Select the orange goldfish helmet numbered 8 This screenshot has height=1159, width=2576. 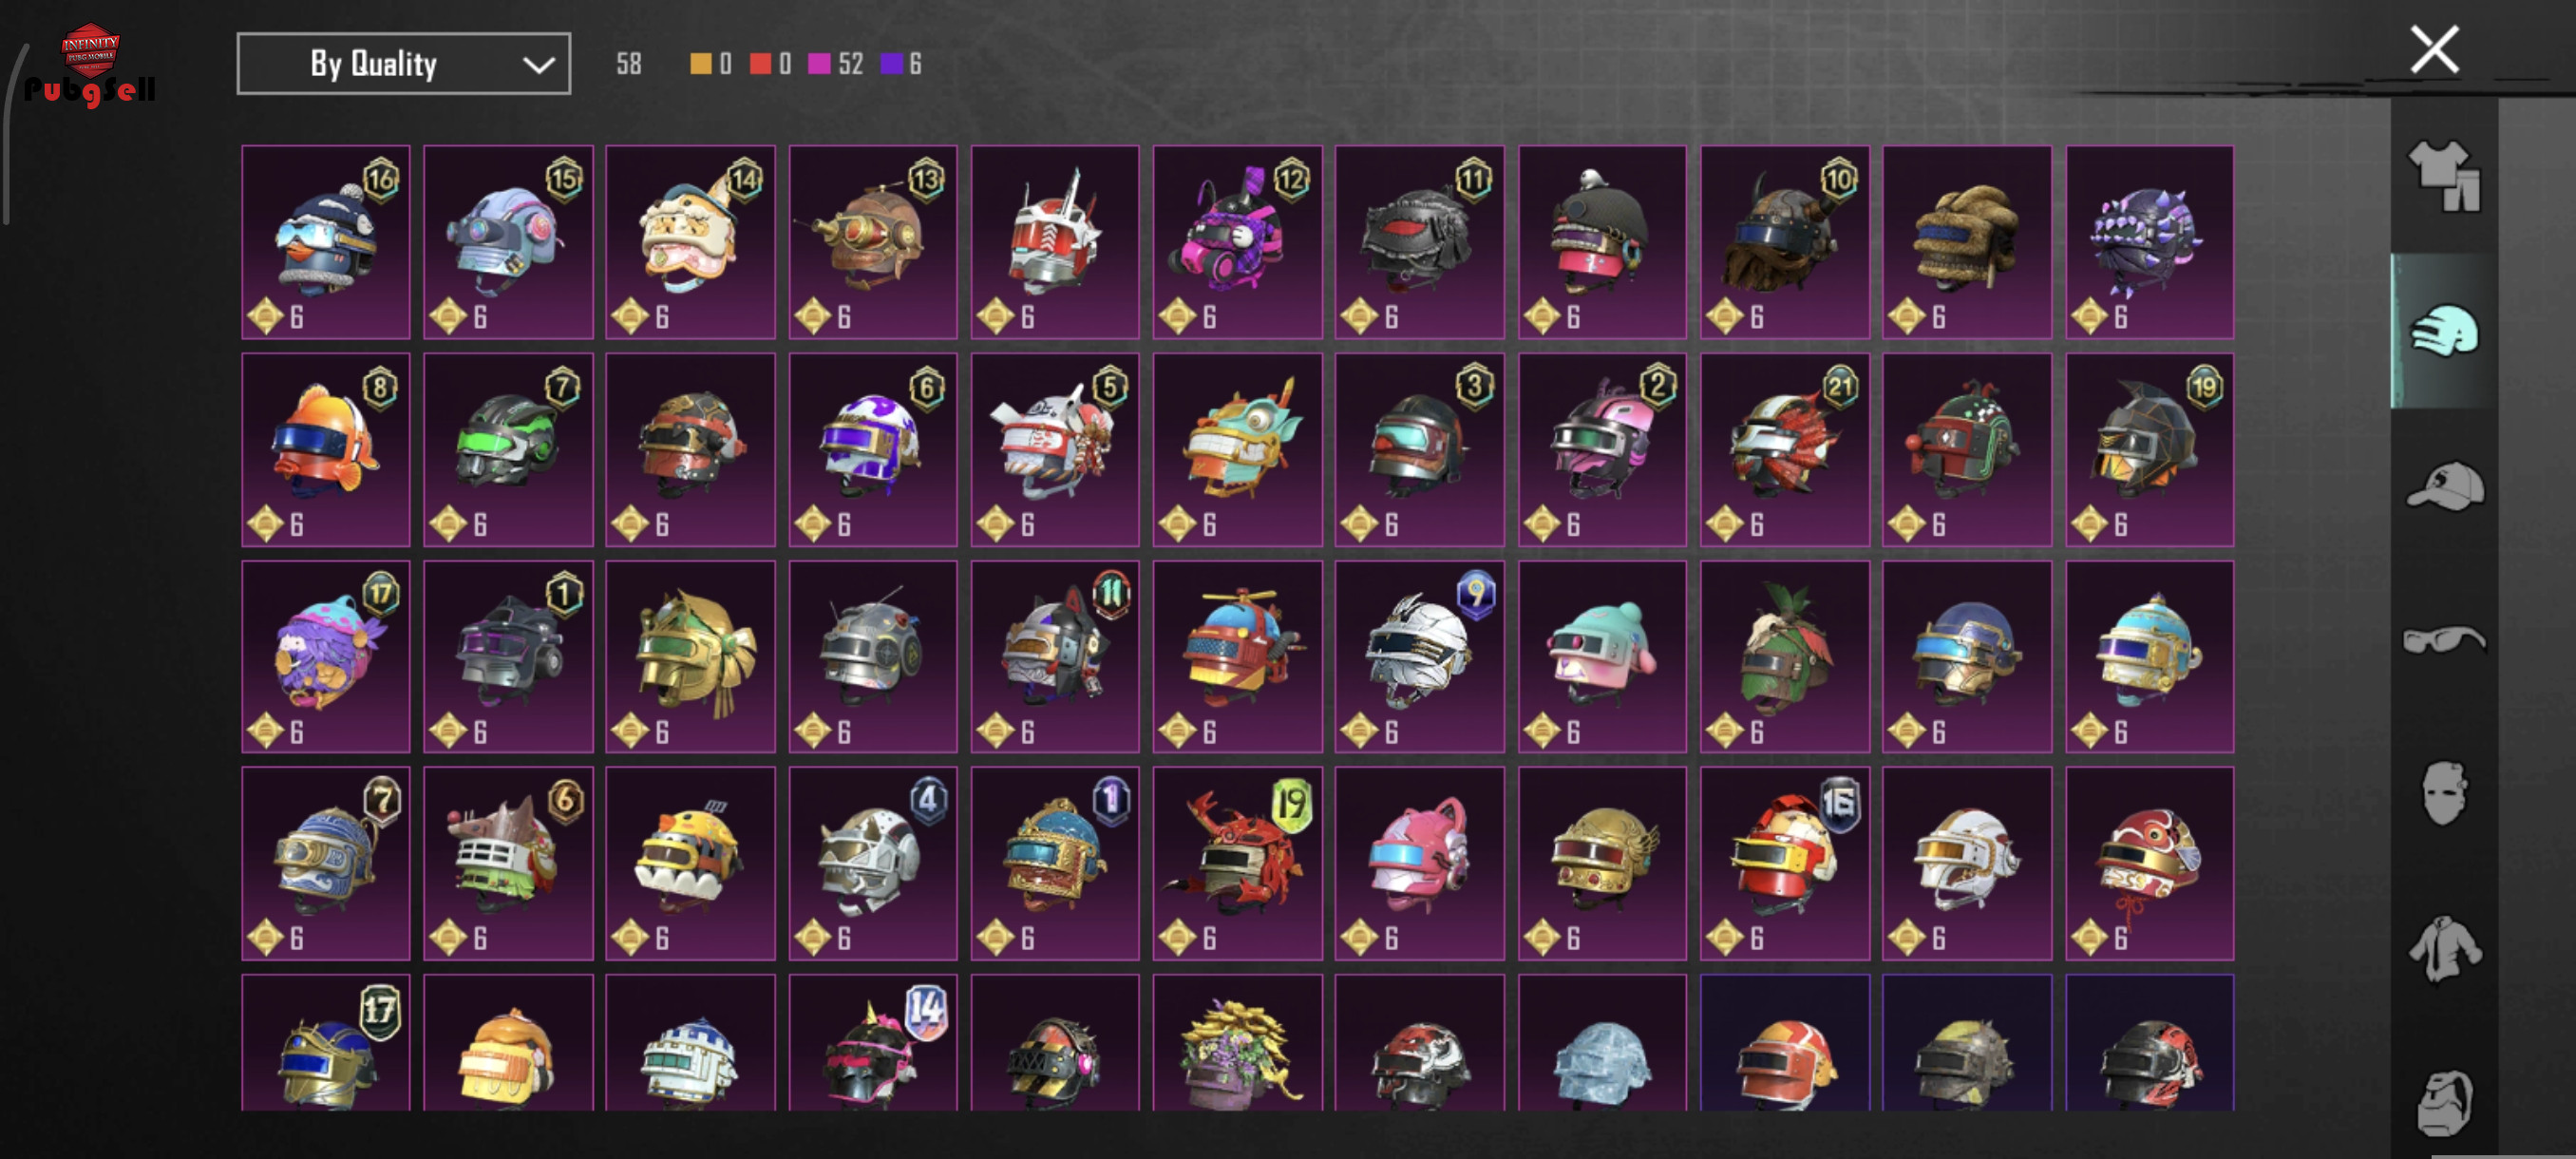(x=326, y=449)
